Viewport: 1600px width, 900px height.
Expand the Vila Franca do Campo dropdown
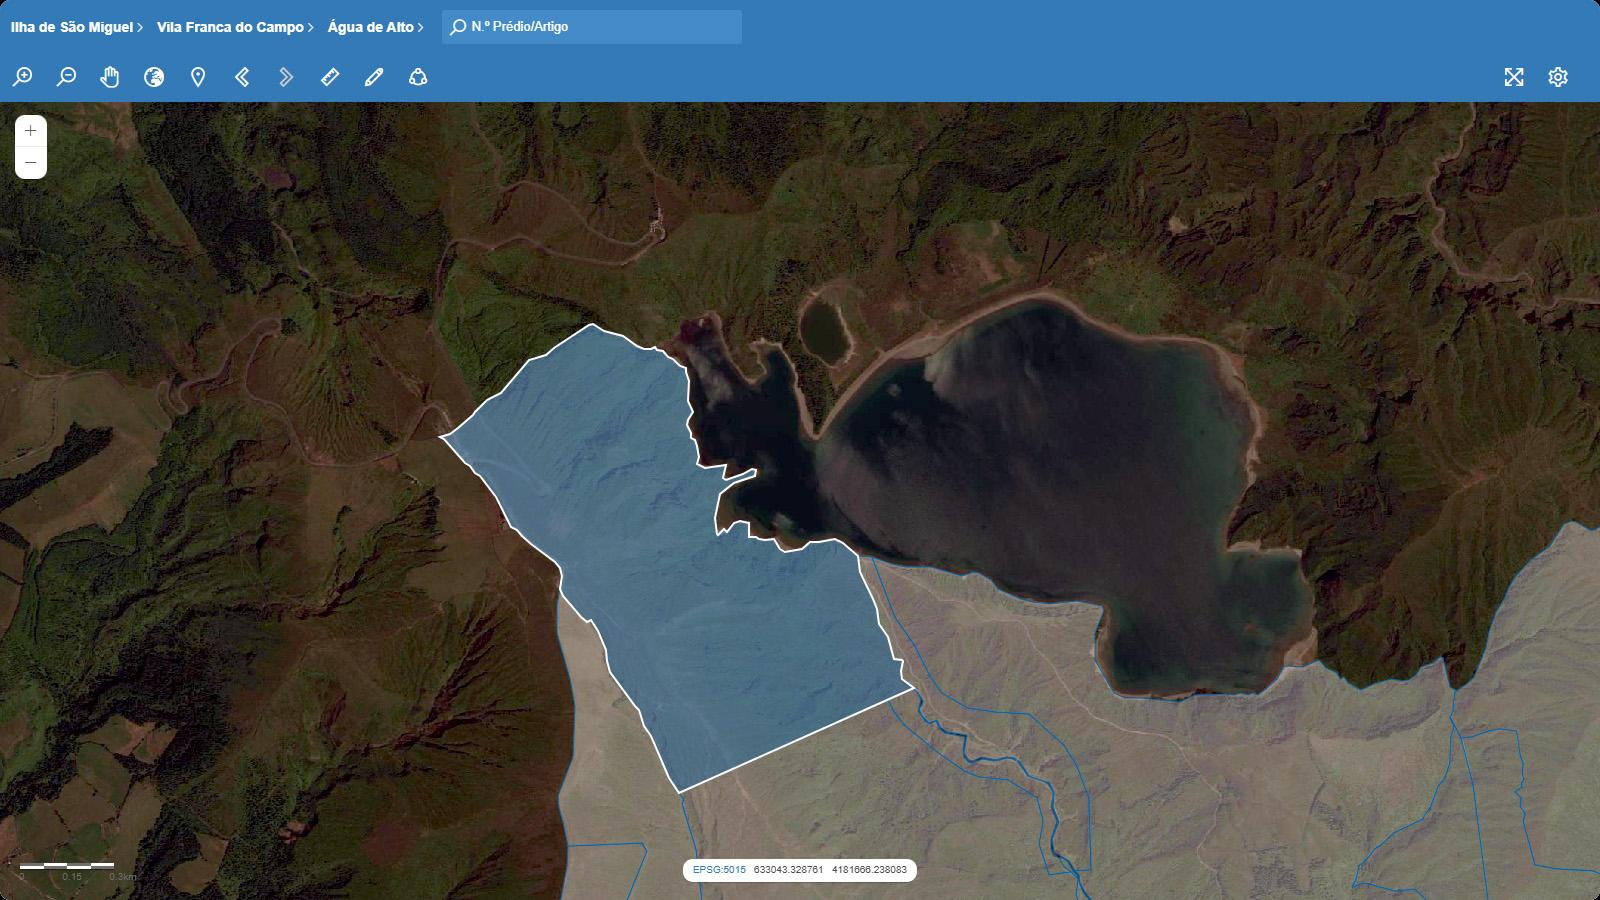coord(235,27)
